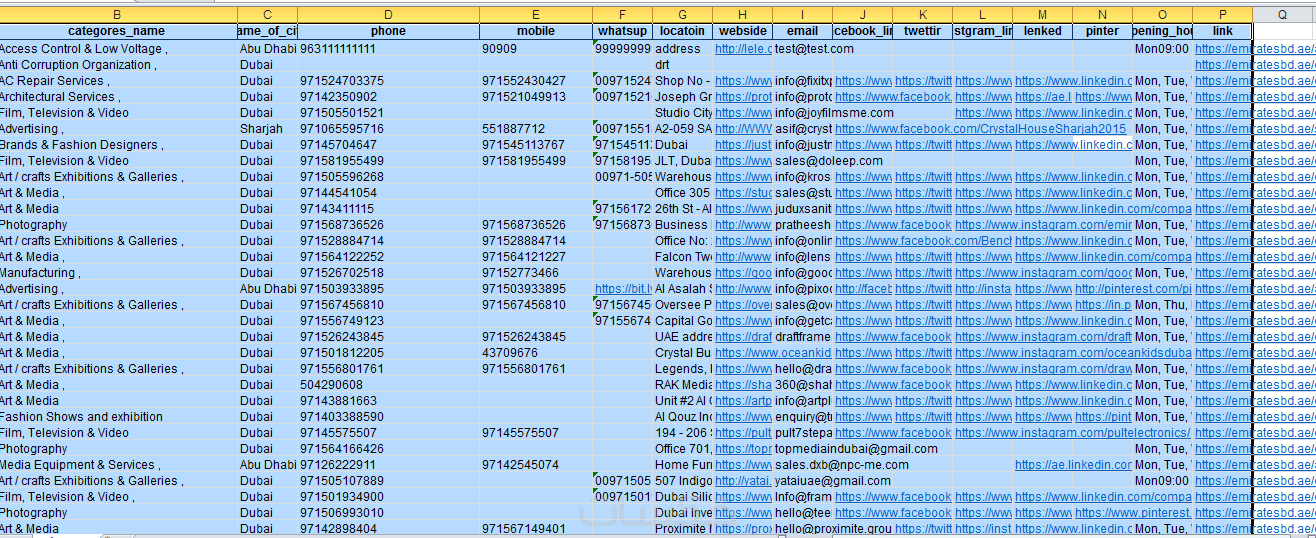
Task: Select mobile cell 971521049913
Action: (535, 97)
